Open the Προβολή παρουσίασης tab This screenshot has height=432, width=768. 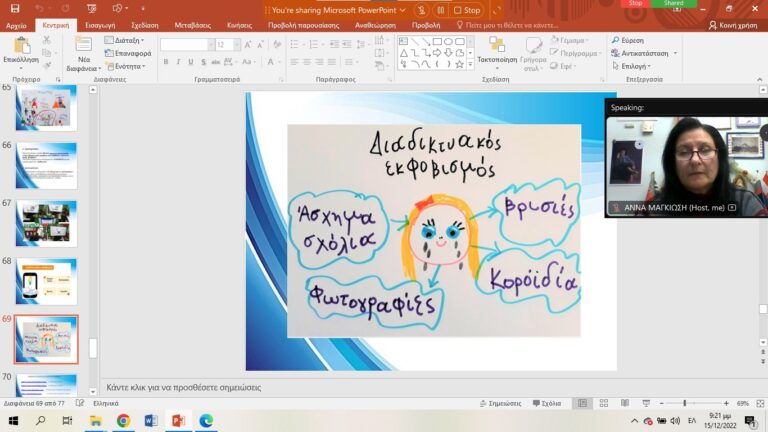304,25
